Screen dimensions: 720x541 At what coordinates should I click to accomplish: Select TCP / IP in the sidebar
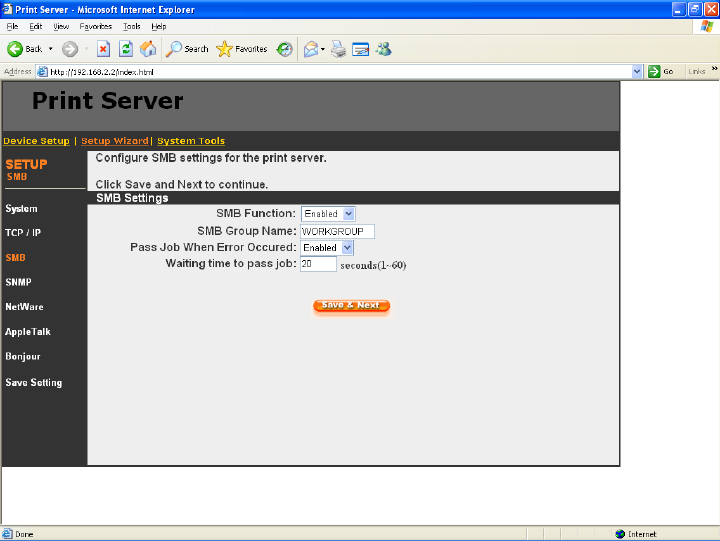coord(23,232)
